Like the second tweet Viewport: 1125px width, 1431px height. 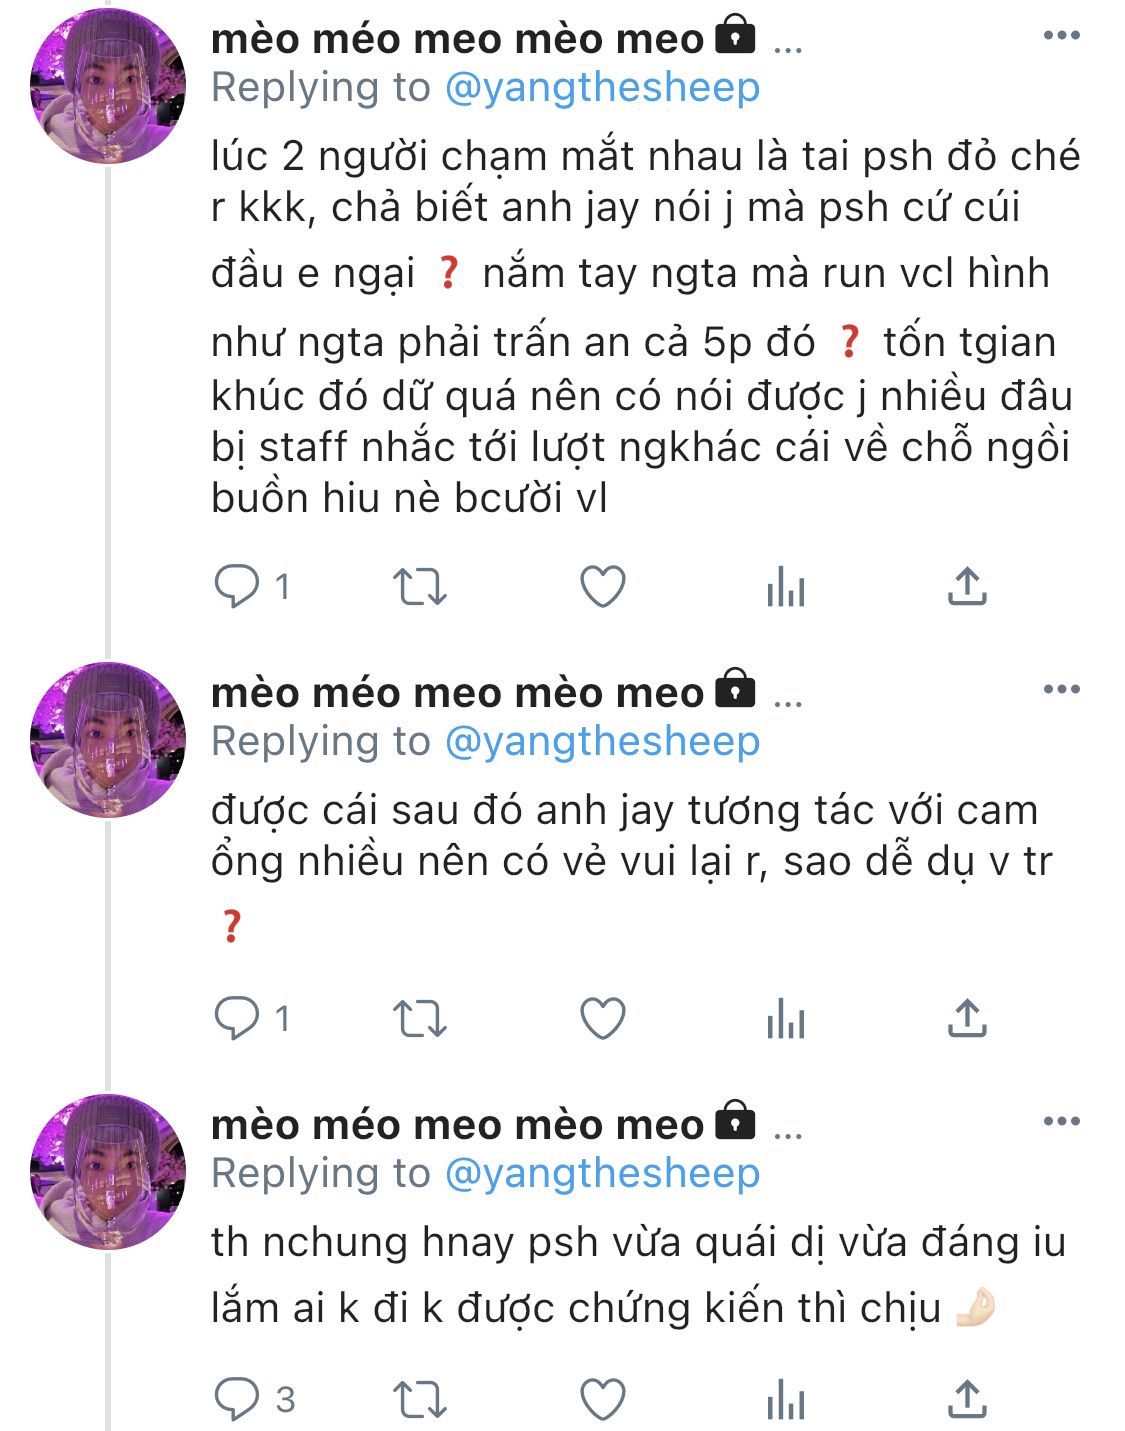coord(603,1019)
